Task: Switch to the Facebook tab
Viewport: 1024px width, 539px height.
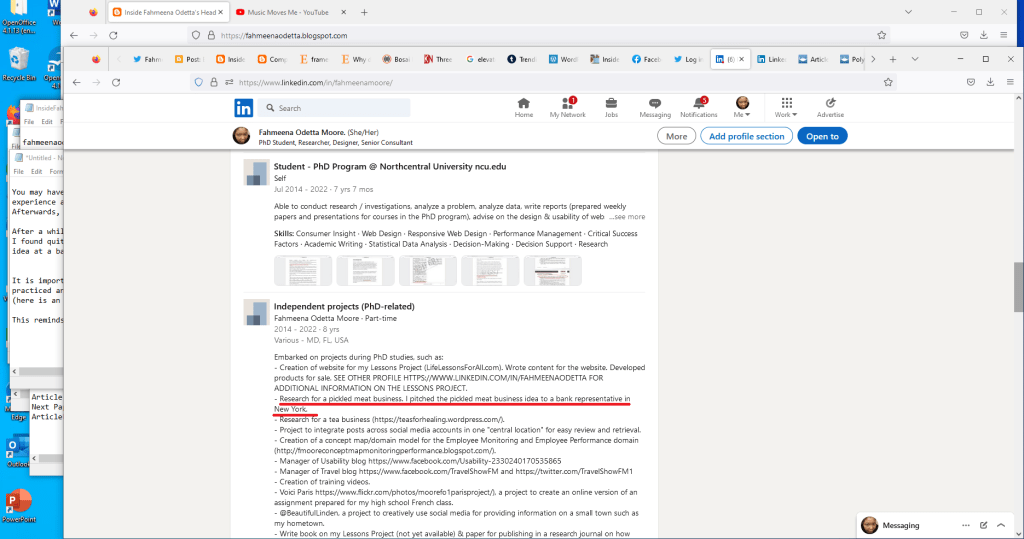Action: (x=647, y=59)
